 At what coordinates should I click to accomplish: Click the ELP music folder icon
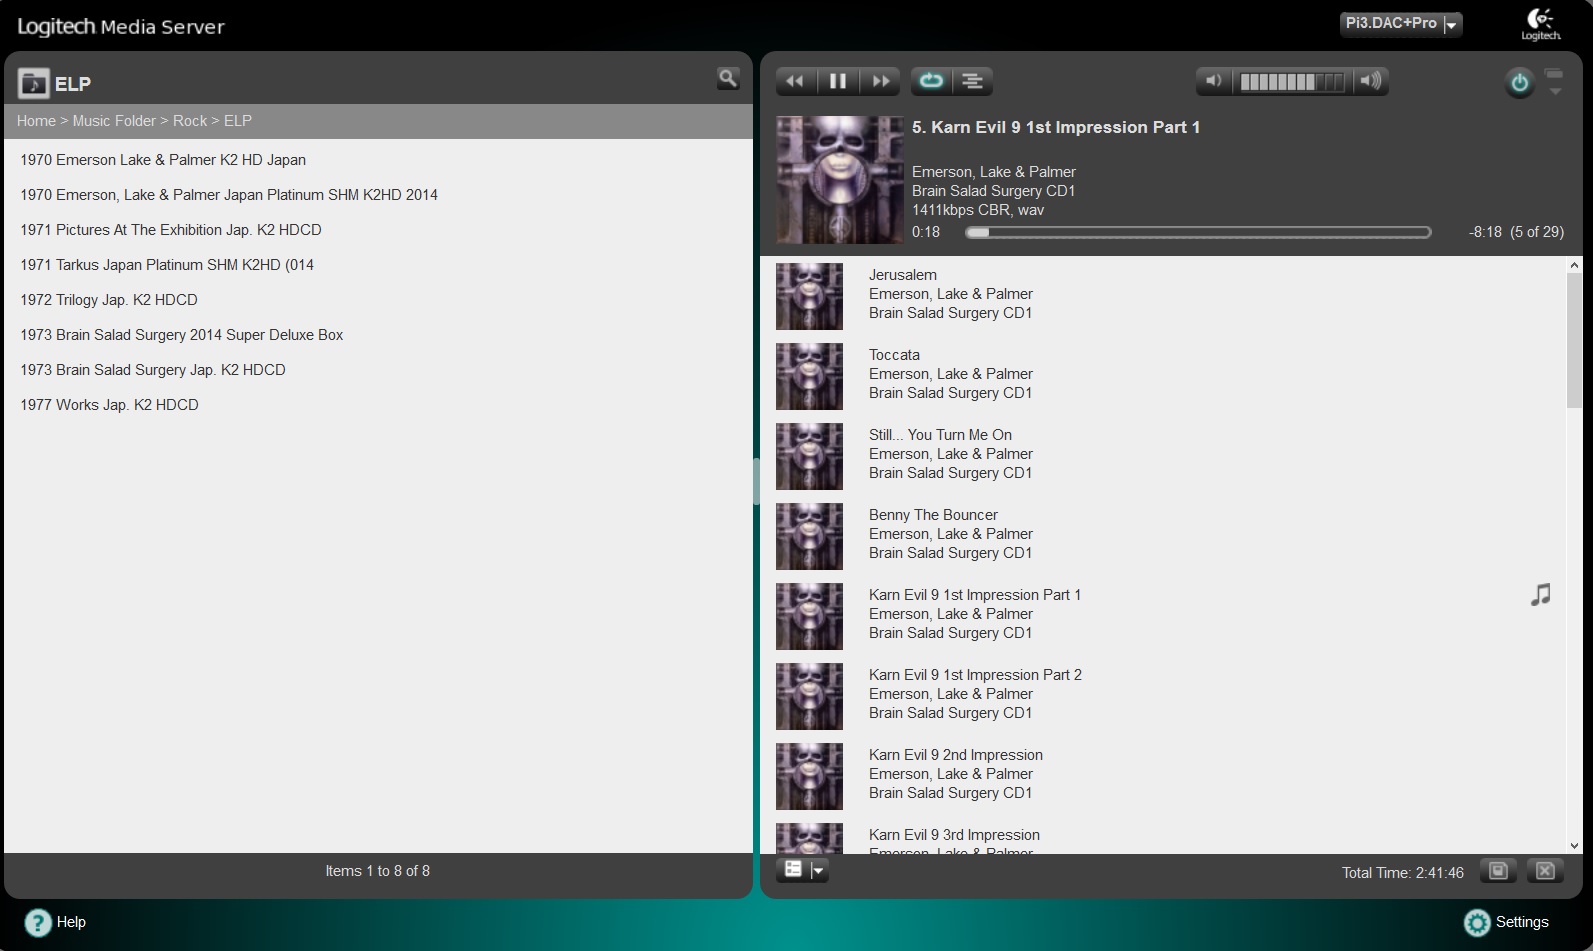click(x=33, y=83)
